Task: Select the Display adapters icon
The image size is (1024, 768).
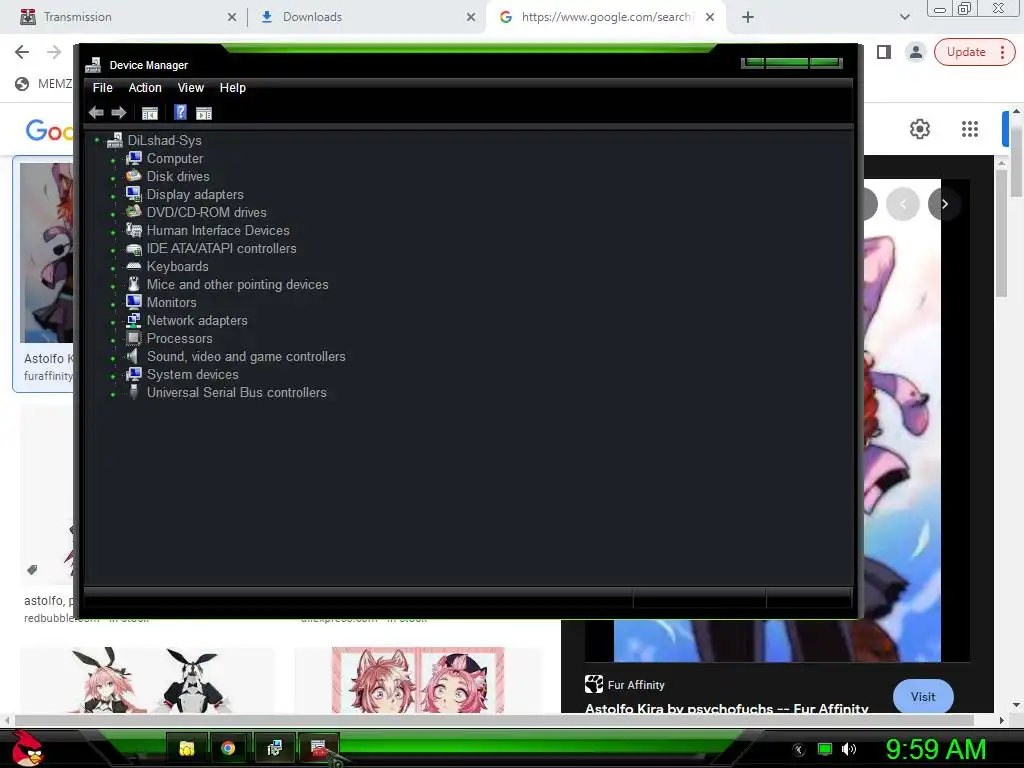Action: (134, 194)
